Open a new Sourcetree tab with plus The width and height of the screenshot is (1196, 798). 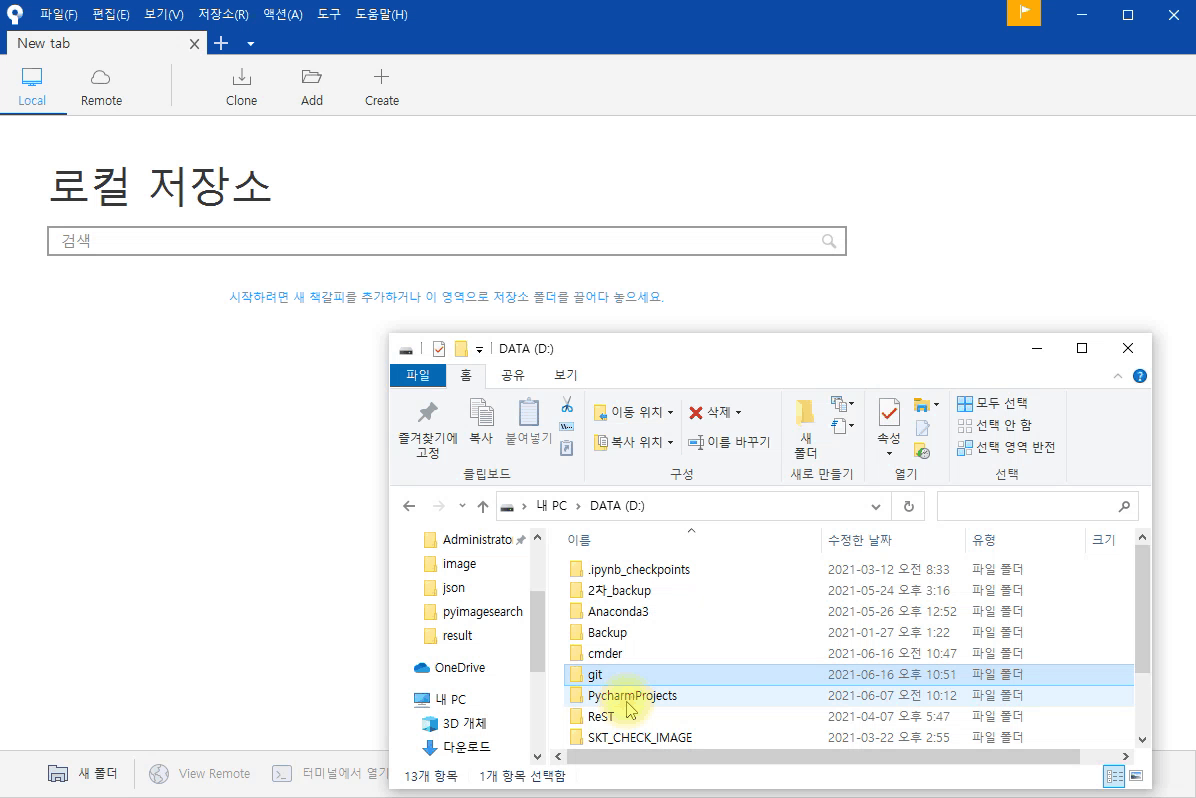221,43
